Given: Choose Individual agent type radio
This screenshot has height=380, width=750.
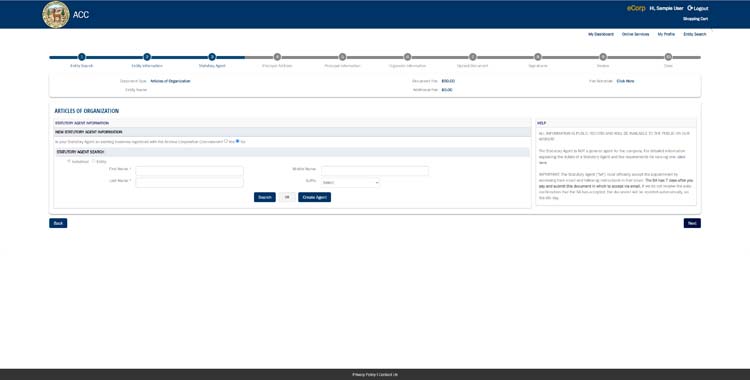Looking at the screenshot, I should [69, 161].
